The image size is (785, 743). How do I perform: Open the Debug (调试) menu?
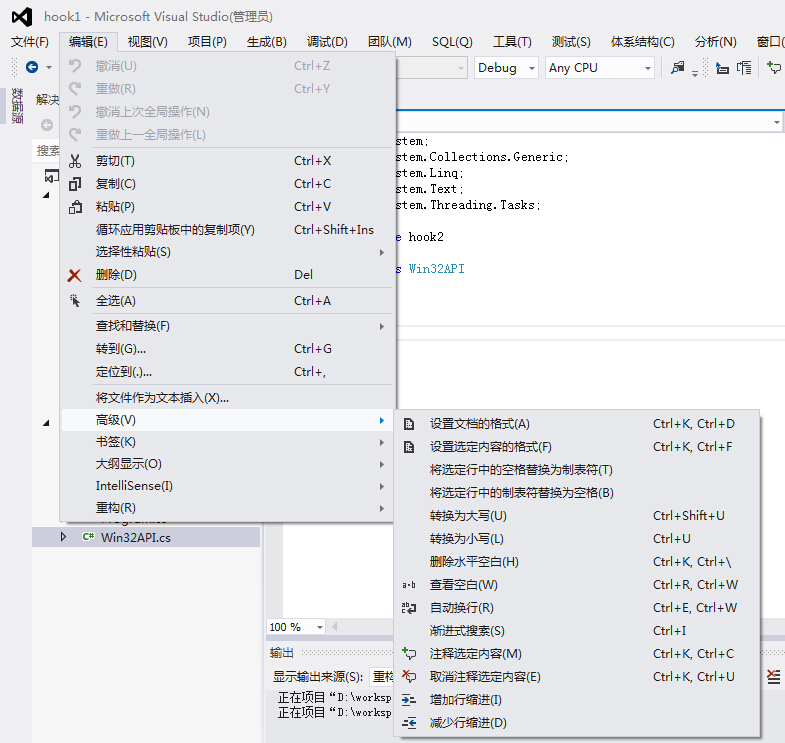pos(327,42)
